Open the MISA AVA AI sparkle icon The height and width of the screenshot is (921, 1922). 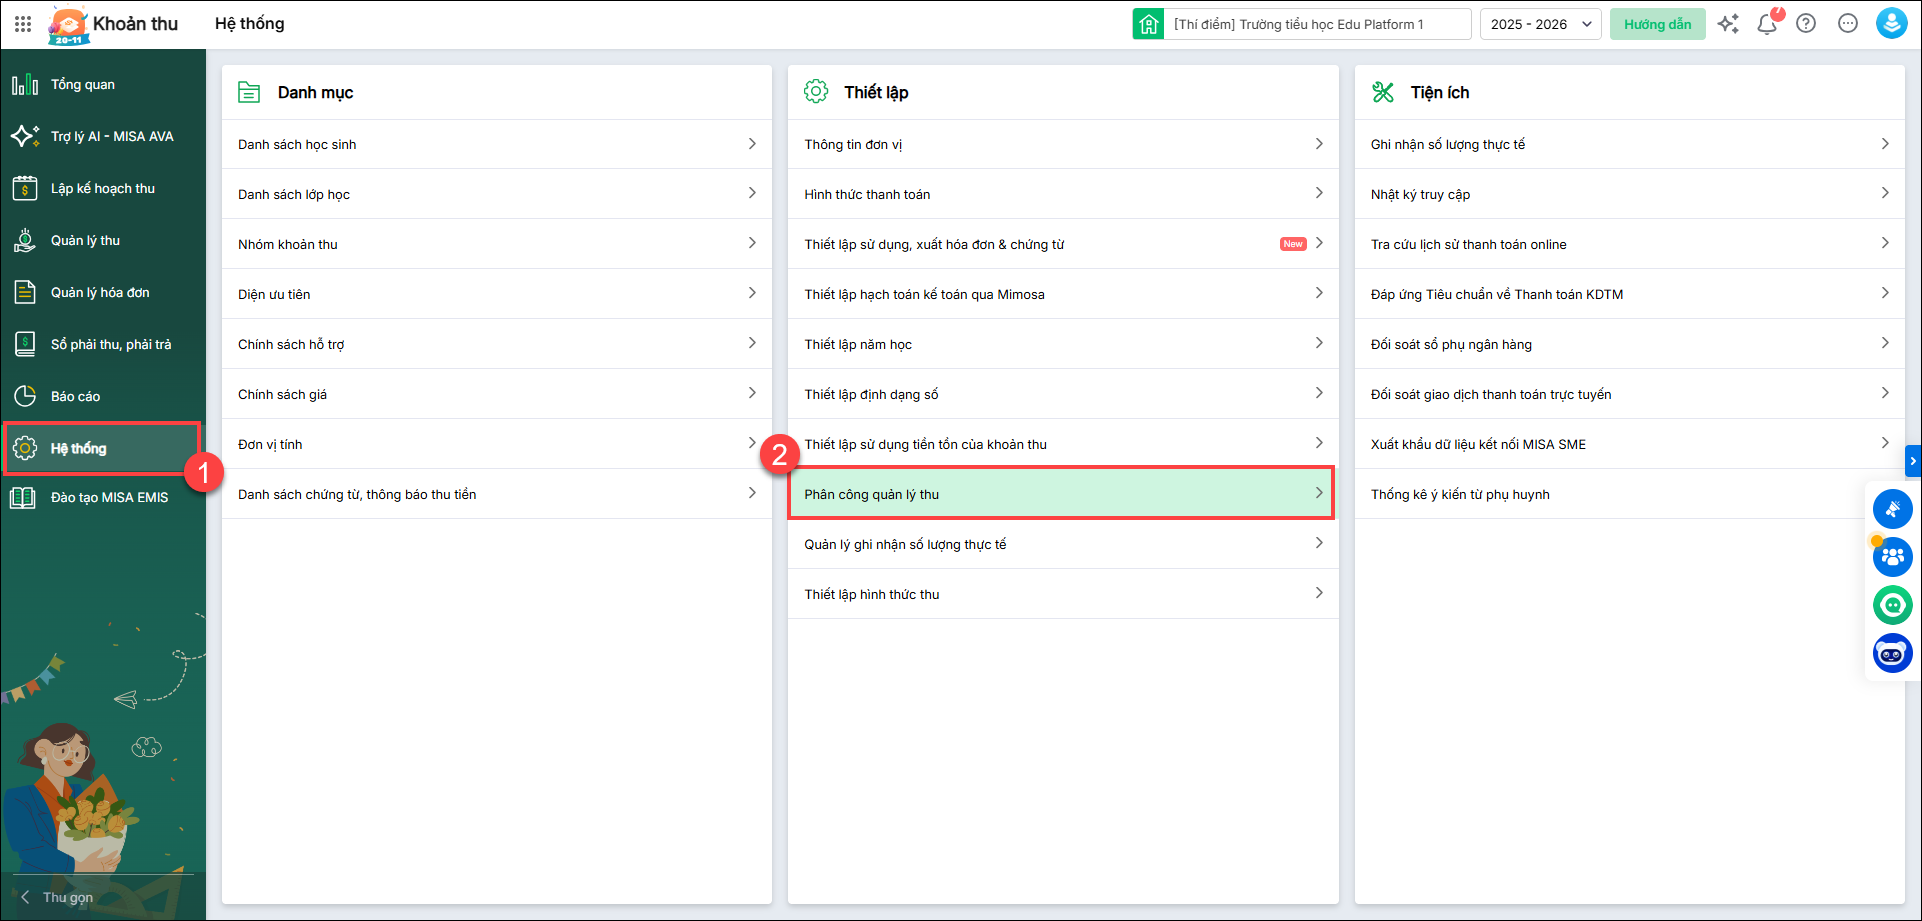pos(1728,24)
